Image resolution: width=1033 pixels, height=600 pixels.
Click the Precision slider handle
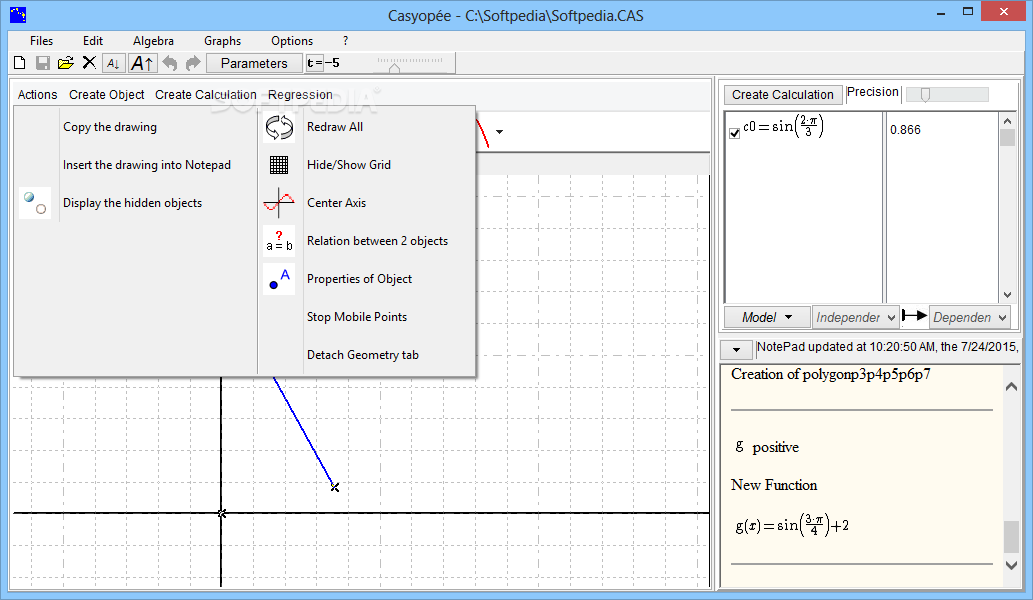[x=926, y=95]
